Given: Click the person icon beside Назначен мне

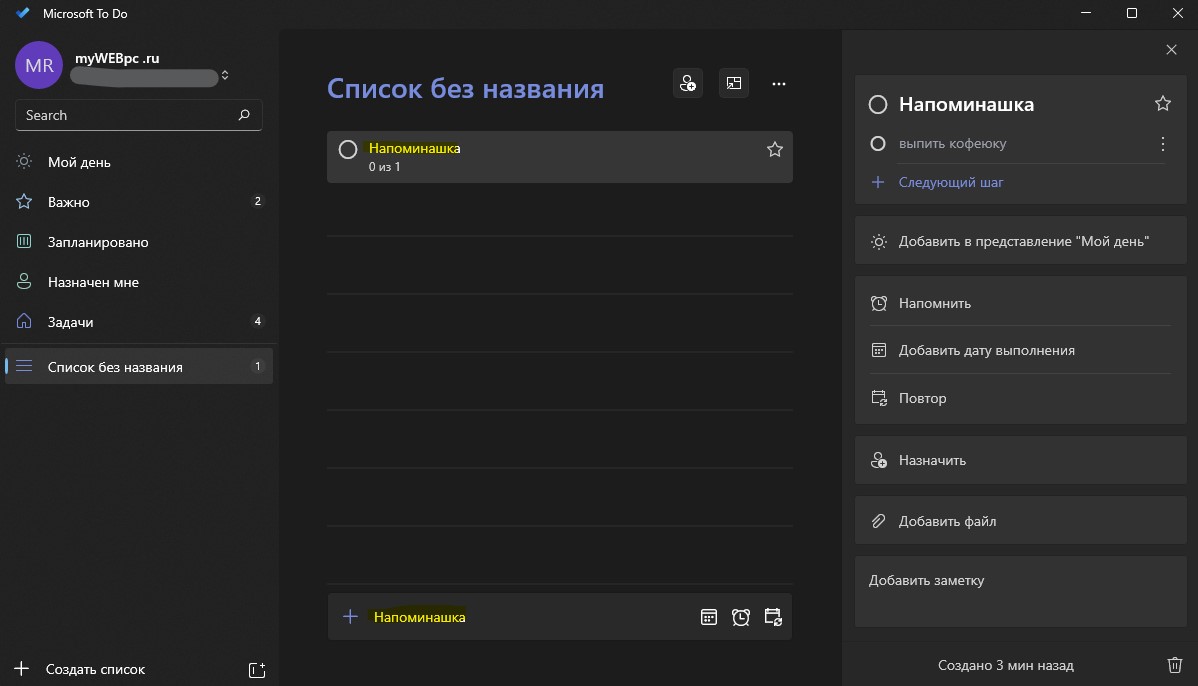Looking at the screenshot, I should click(x=24, y=281).
